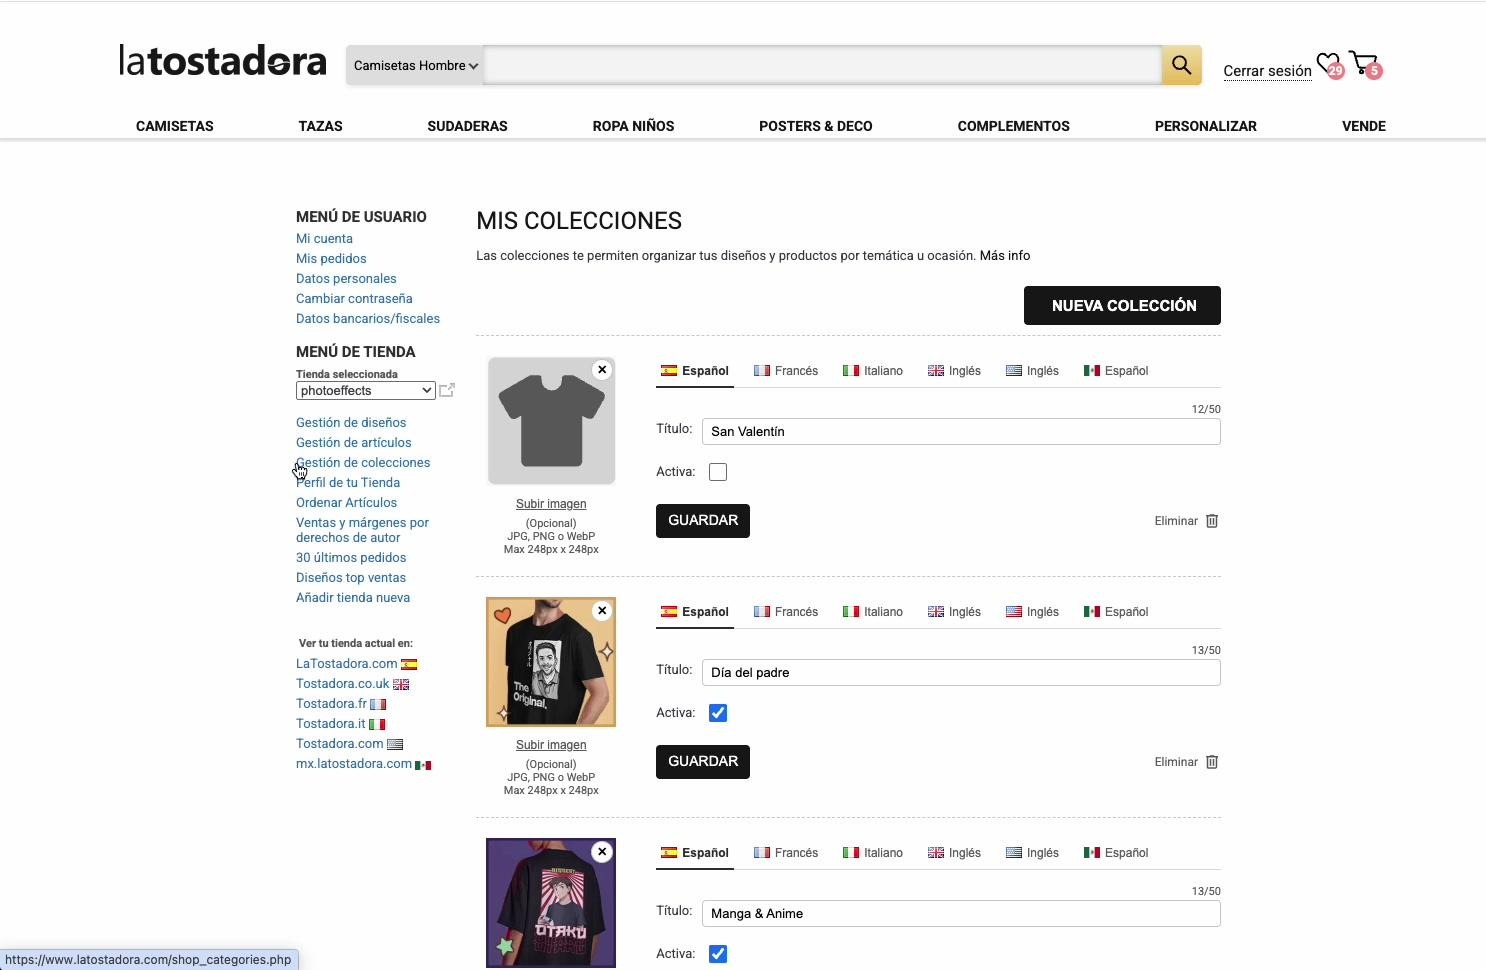
Task: Open the TAZAS menu in the navigation bar
Action: (x=320, y=126)
